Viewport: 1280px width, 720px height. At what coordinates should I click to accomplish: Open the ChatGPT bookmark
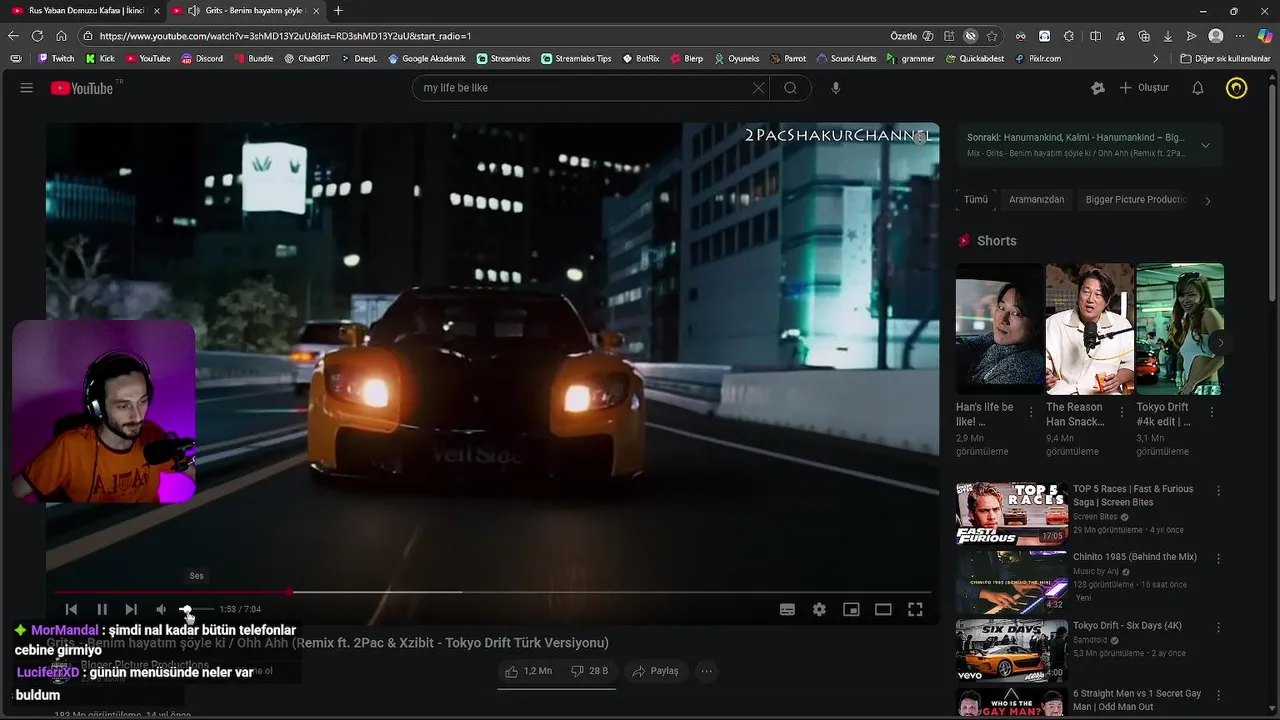tap(306, 59)
